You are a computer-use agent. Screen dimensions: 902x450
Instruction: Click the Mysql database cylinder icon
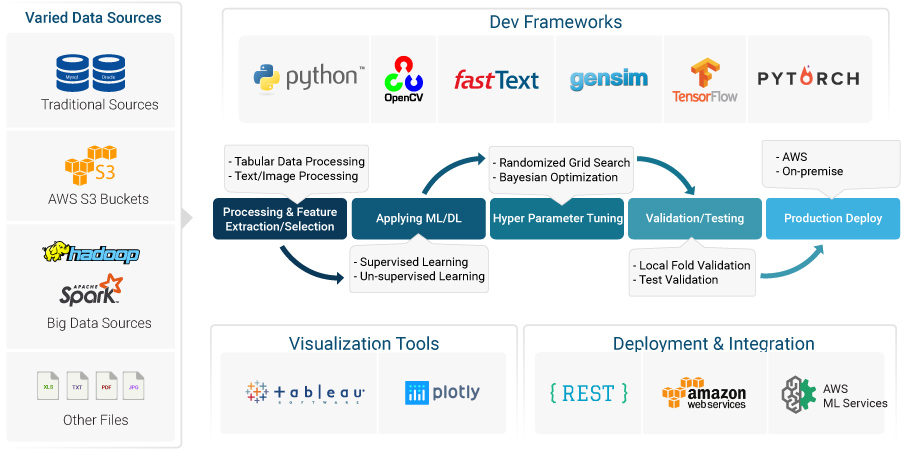click(73, 73)
